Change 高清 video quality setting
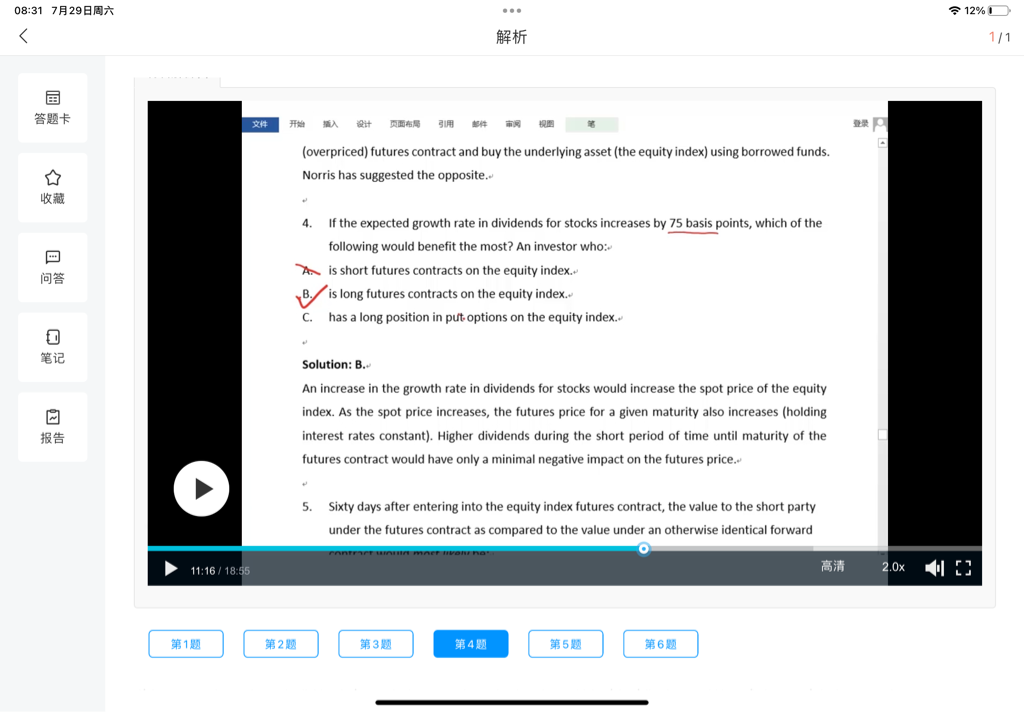The width and height of the screenshot is (1024, 712). (832, 567)
